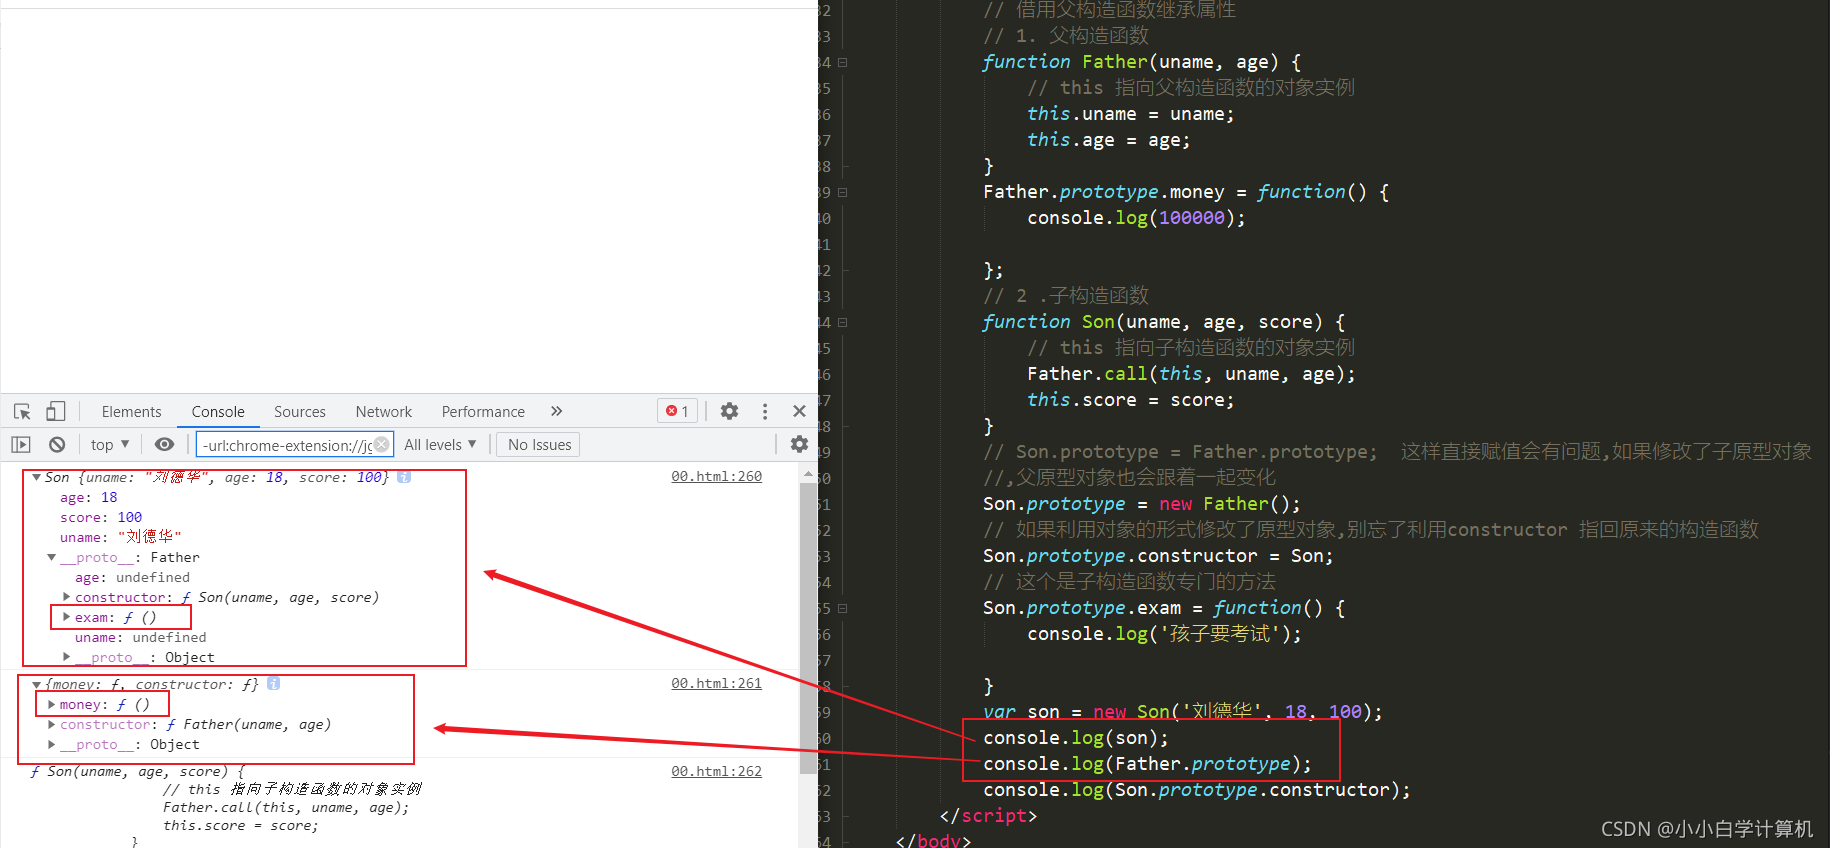Click the 'uname: "刘德华"' property row
Viewport: 1830px width, 848px height.
coord(120,537)
